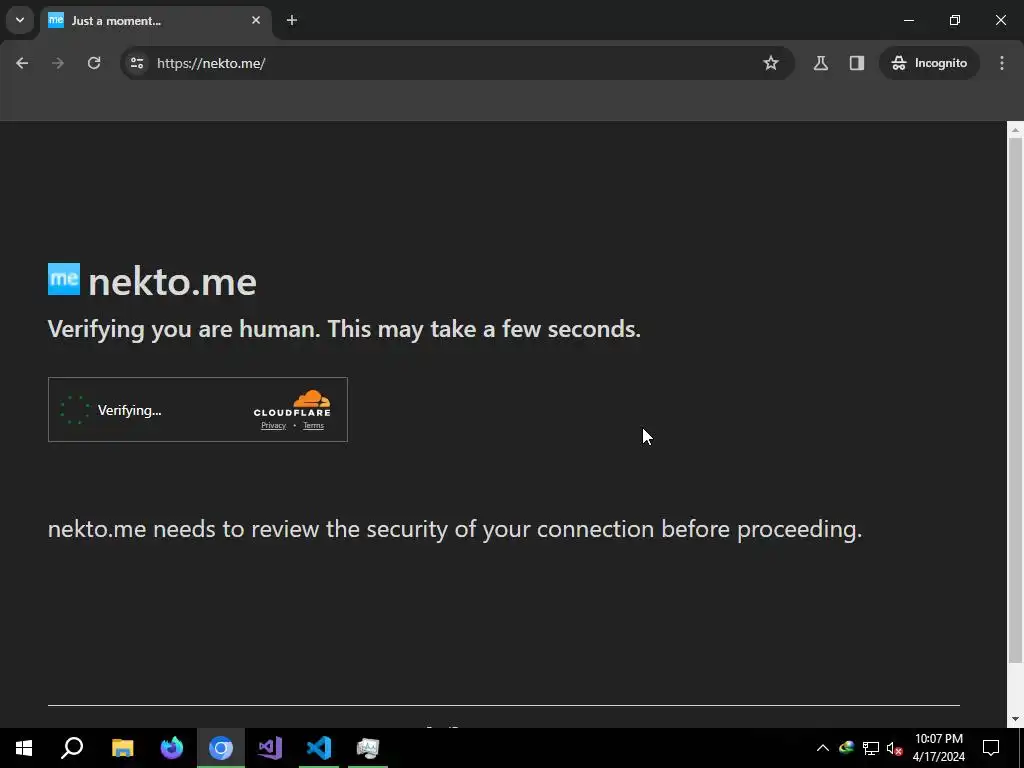Close the 'Just a moment...' tab

click(x=256, y=20)
